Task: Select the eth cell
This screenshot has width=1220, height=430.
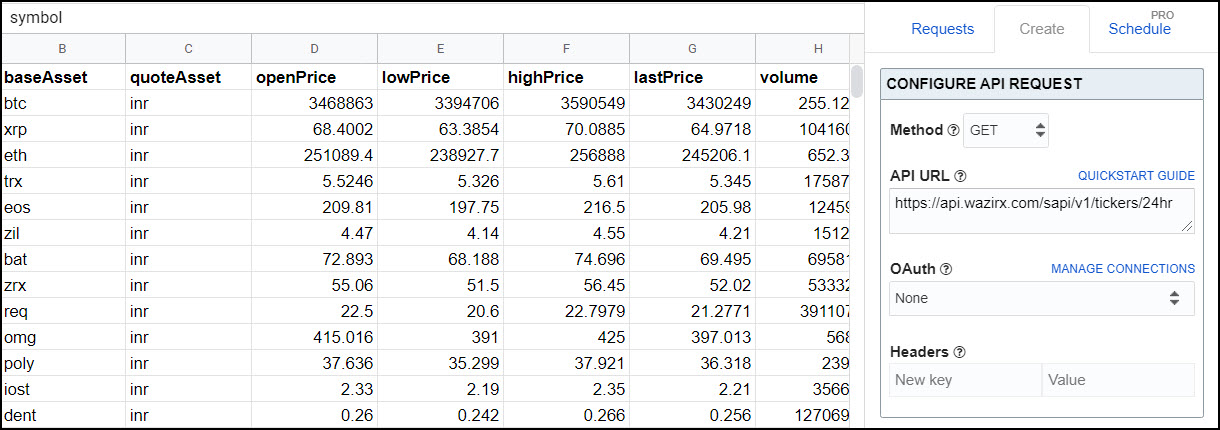Action: (63, 155)
